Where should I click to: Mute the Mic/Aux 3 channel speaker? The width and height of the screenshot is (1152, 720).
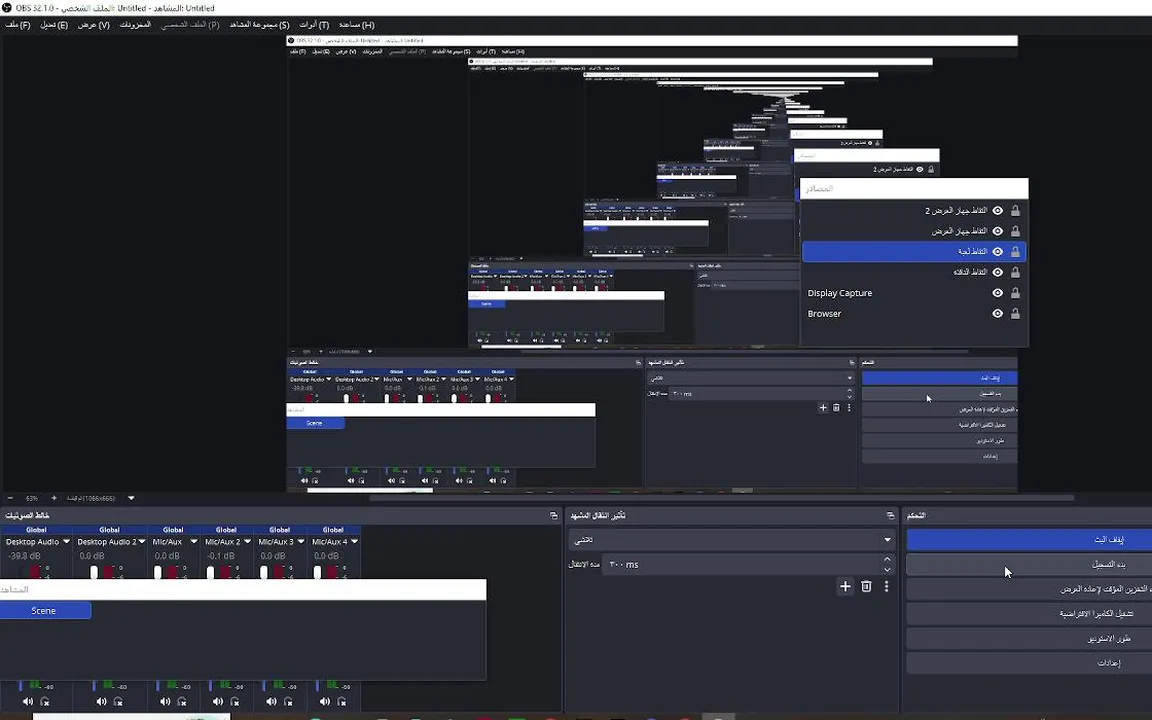(272, 702)
